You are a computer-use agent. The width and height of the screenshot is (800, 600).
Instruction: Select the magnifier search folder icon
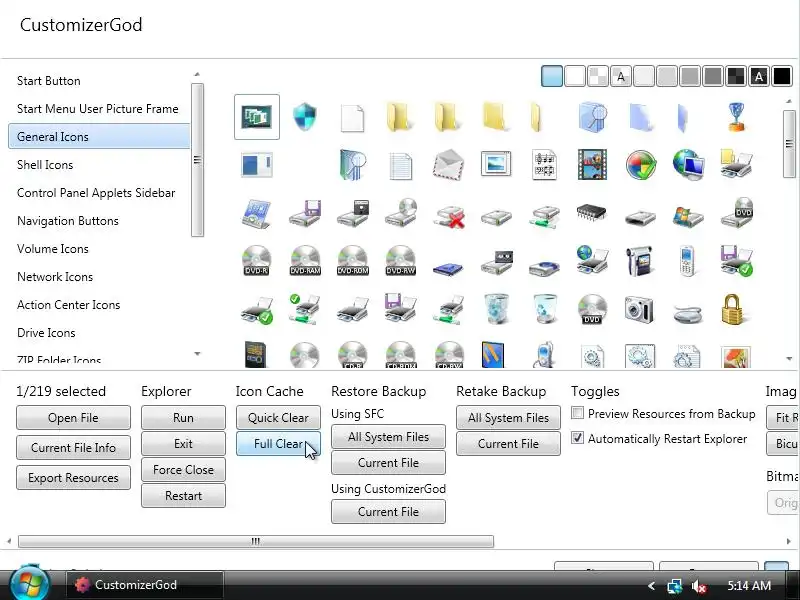pyautogui.click(x=592, y=116)
